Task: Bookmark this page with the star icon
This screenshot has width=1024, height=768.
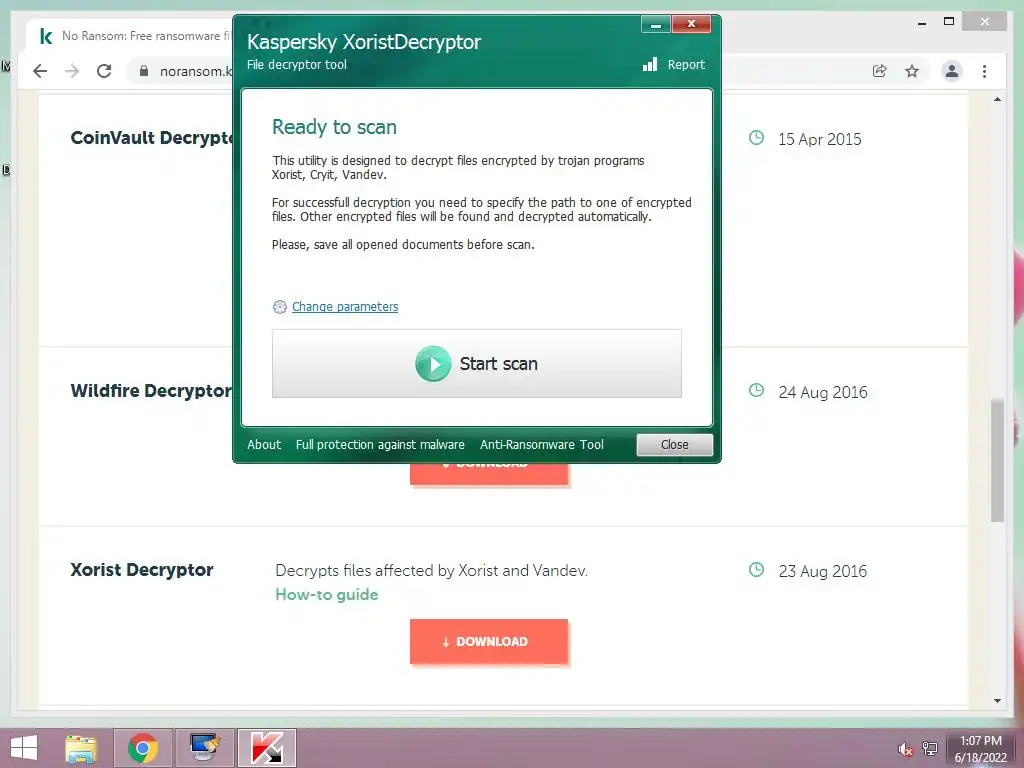Action: coord(912,71)
